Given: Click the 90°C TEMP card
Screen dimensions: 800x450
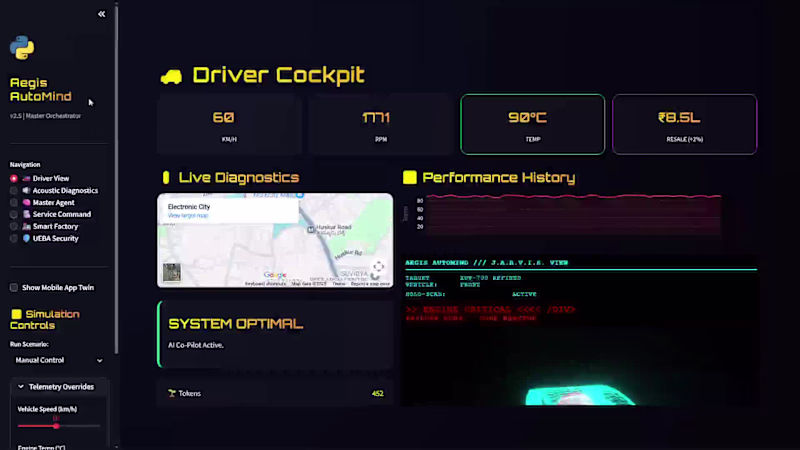Looking at the screenshot, I should click(x=533, y=124).
